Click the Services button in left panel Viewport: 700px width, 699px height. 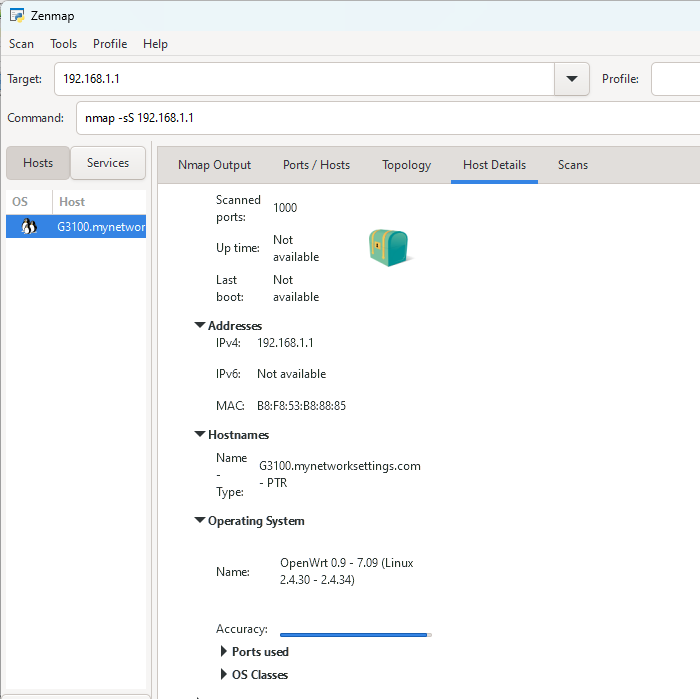click(108, 163)
